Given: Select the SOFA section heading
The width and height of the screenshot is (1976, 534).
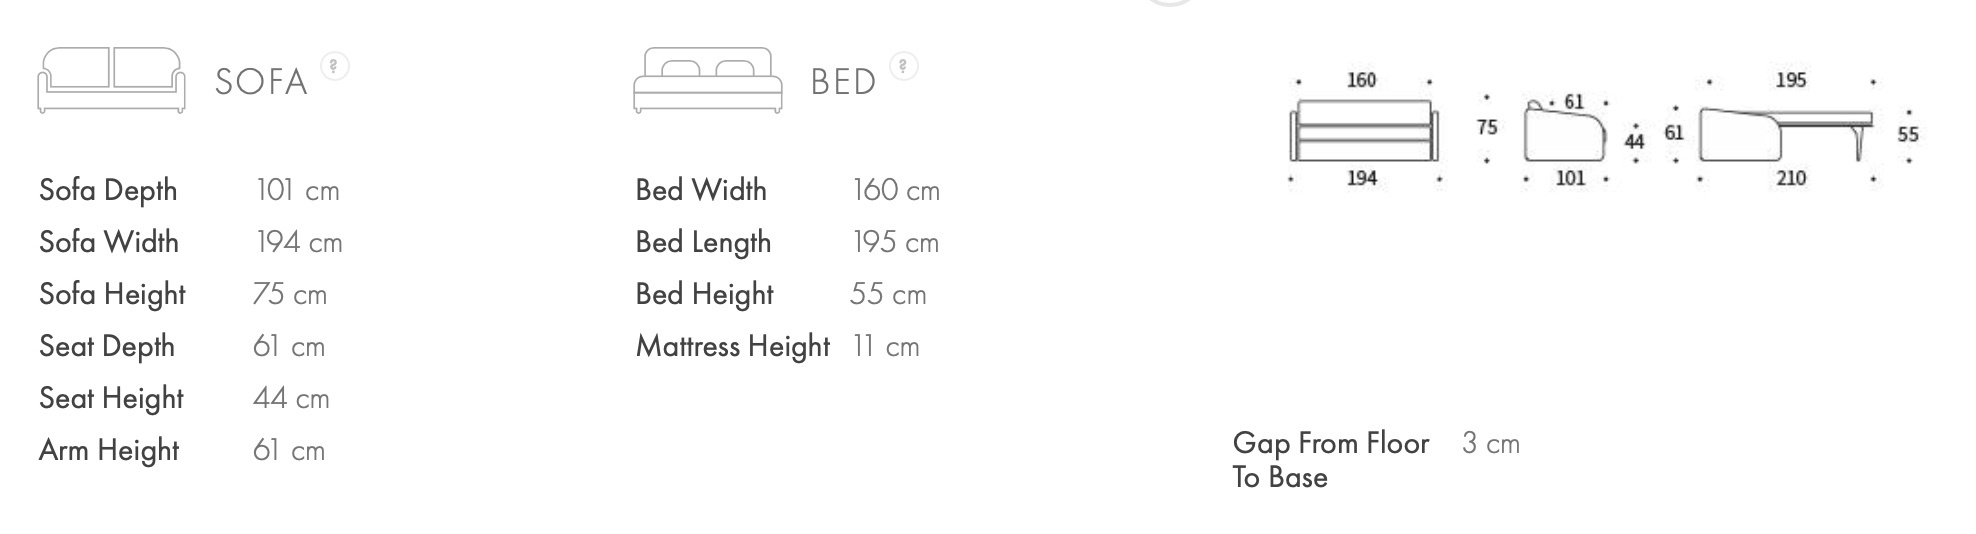Looking at the screenshot, I should coord(261,82).
